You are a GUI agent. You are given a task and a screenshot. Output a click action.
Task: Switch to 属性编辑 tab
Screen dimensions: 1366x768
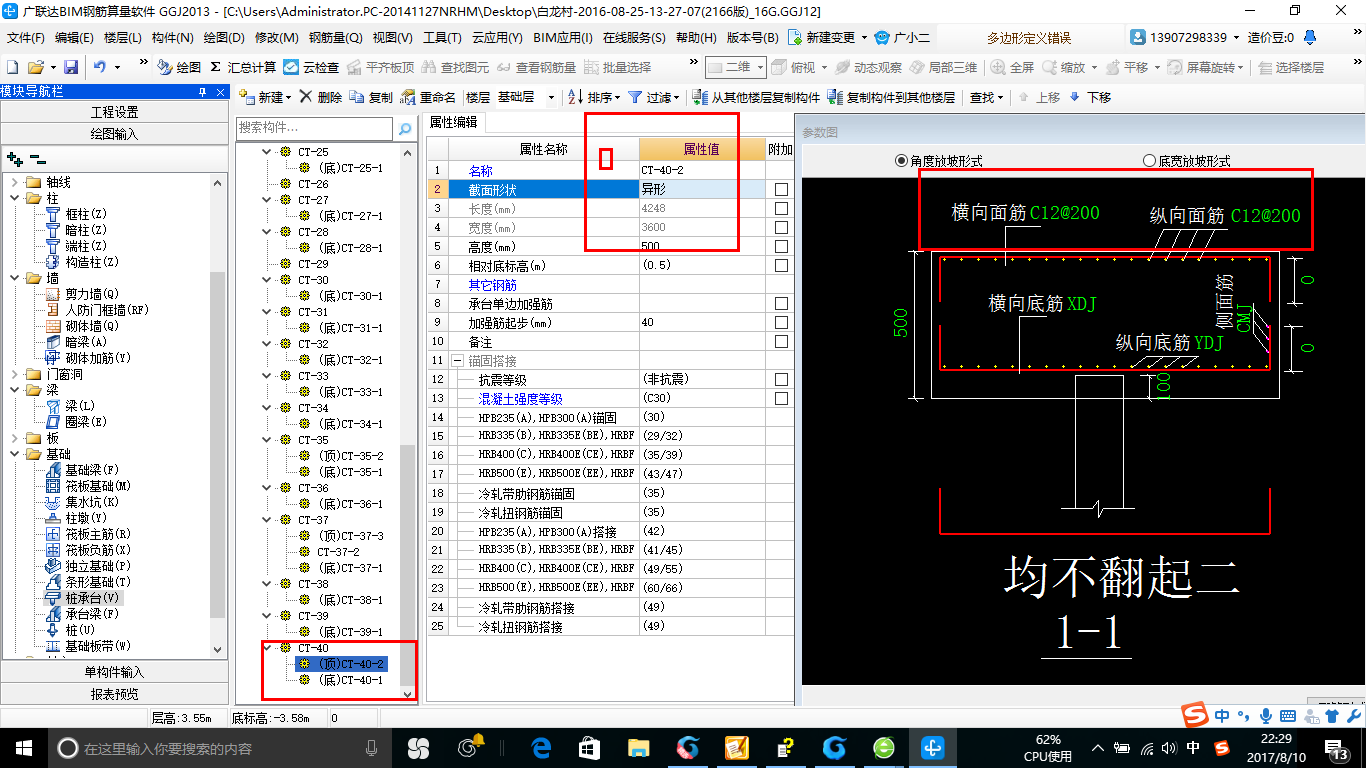point(454,123)
